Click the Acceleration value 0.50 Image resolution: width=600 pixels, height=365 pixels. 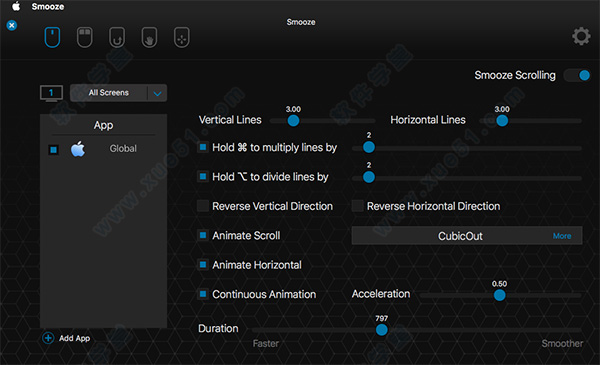[x=499, y=284]
